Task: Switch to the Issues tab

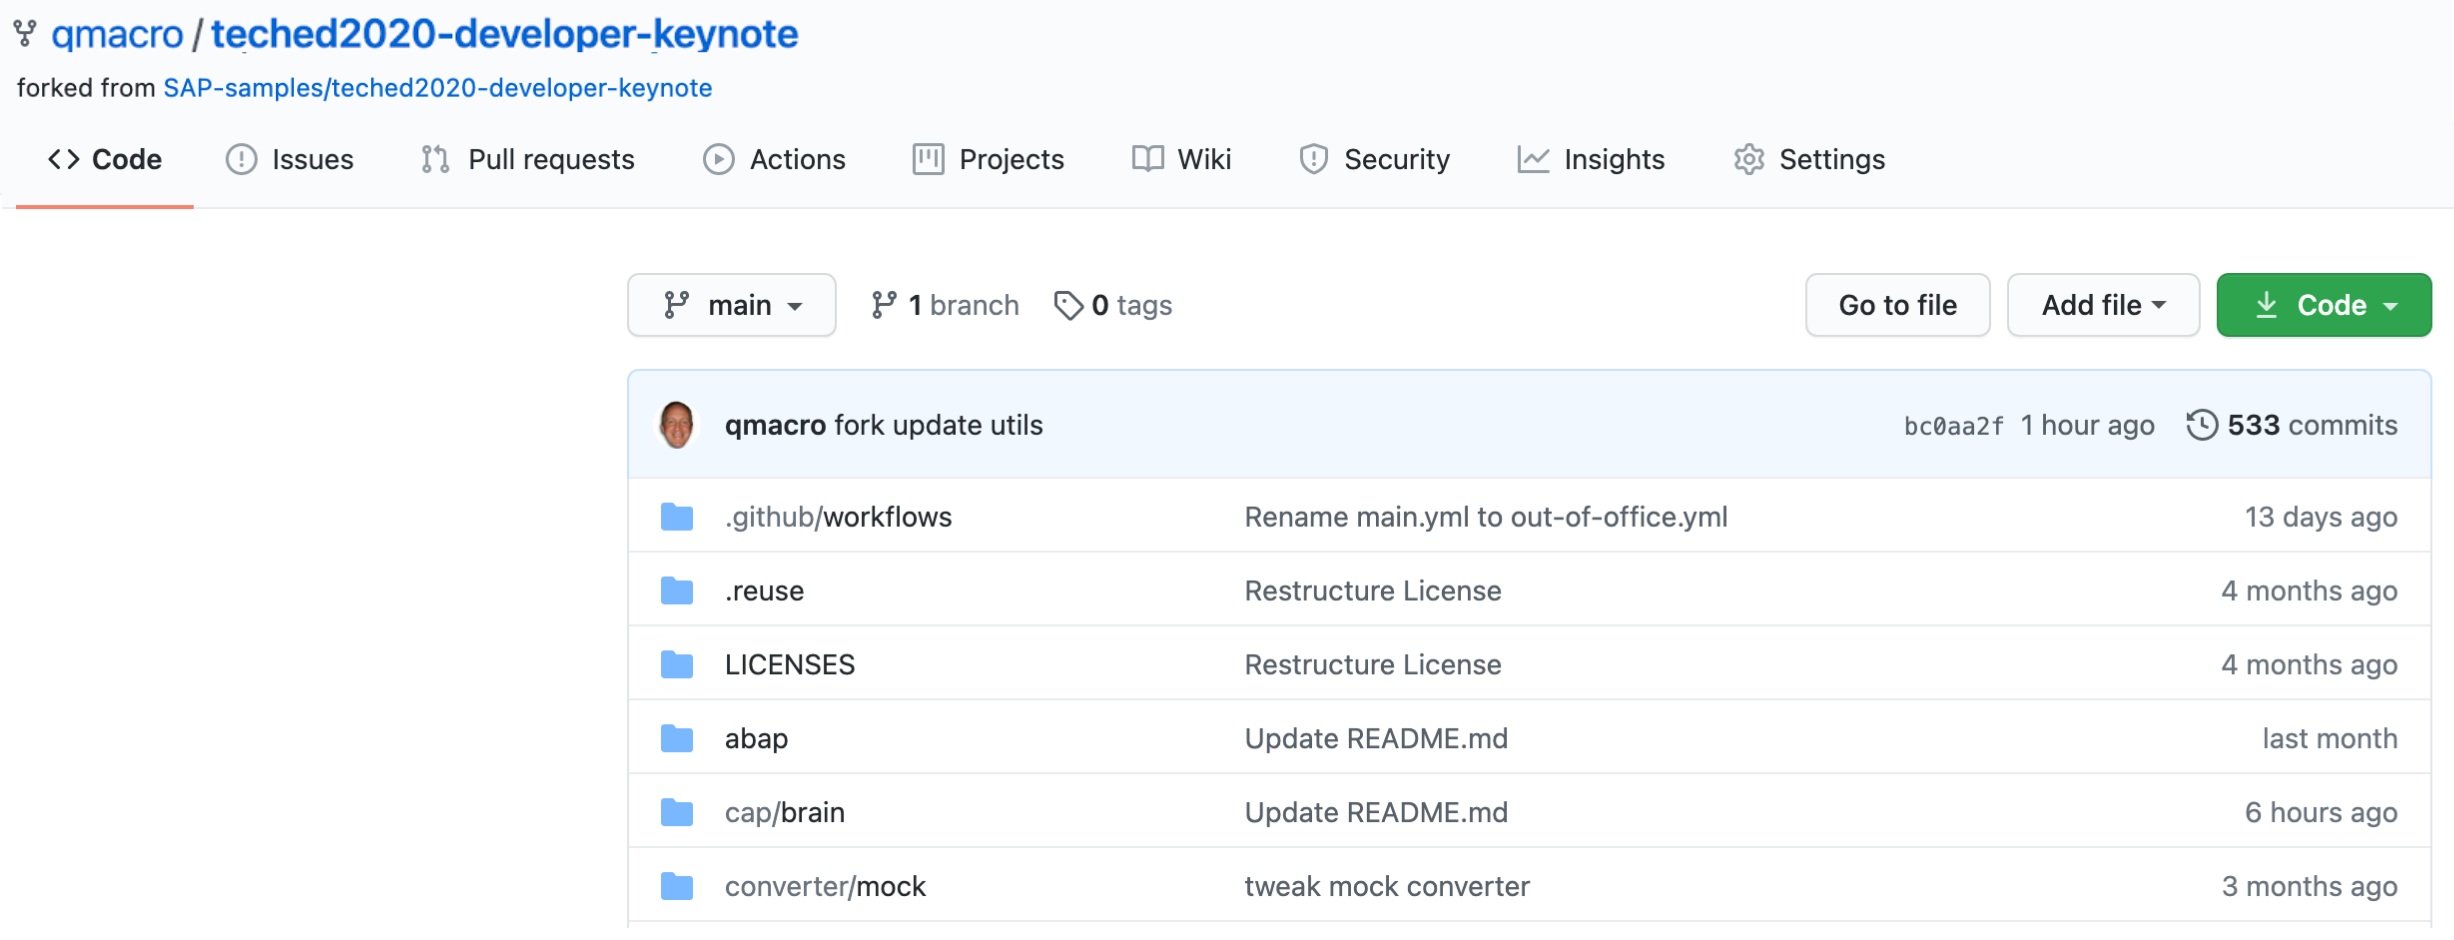Action: 290,160
